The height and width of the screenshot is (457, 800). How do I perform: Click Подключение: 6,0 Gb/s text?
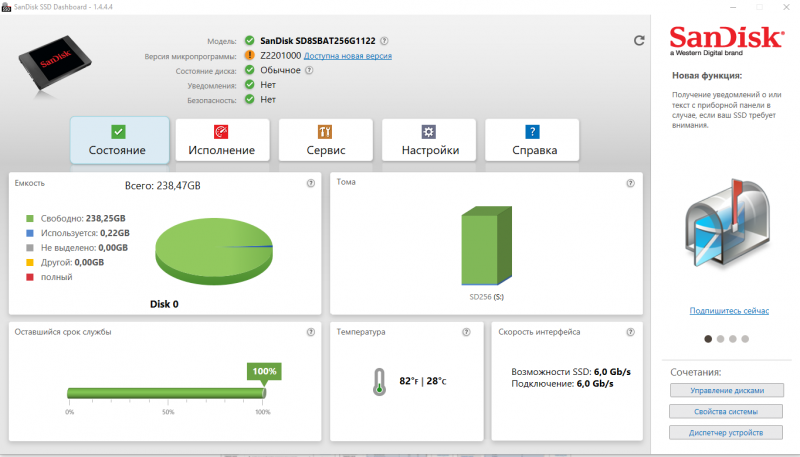pyautogui.click(x=562, y=384)
